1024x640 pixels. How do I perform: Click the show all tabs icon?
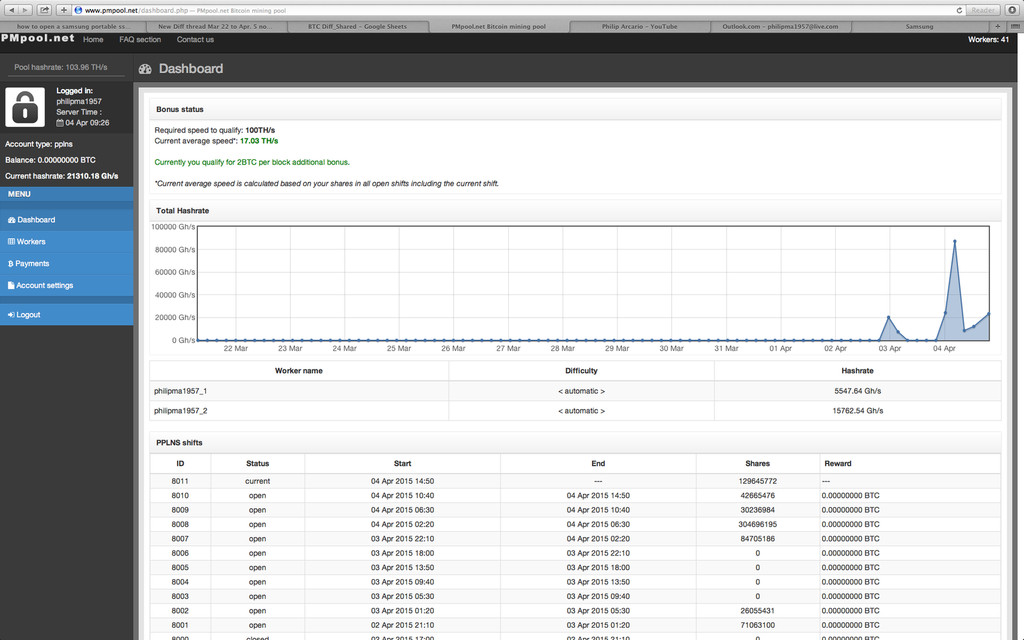coord(1015,26)
